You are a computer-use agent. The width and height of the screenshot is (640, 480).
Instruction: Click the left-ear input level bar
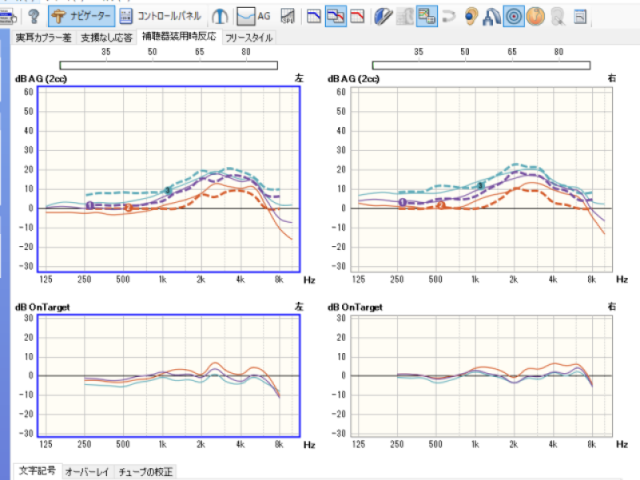[x=166, y=65]
